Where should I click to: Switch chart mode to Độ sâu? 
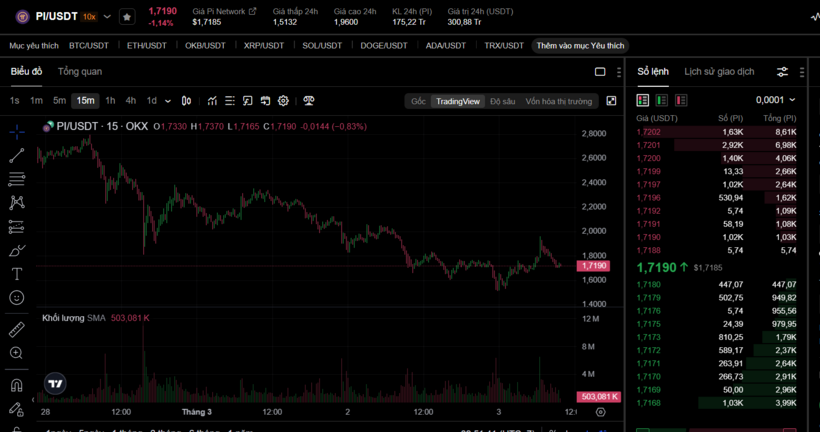(x=503, y=101)
